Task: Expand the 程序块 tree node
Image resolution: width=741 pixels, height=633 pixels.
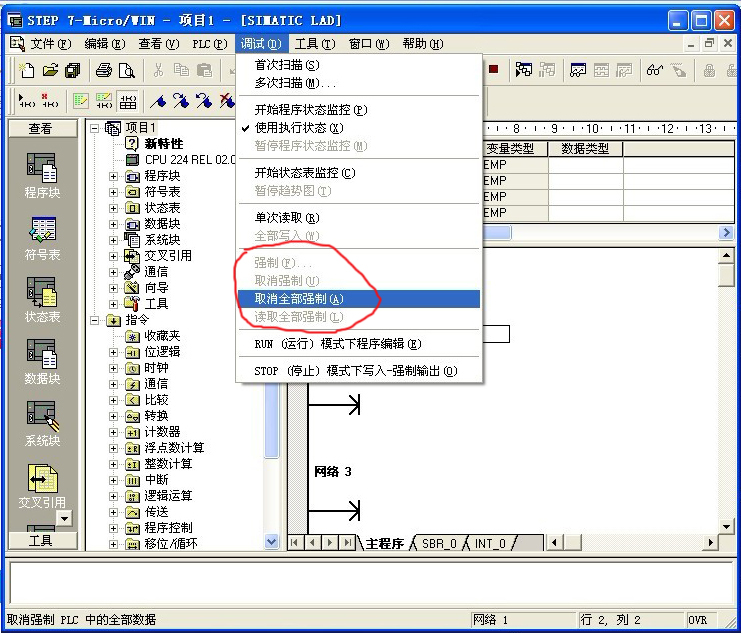Action: pyautogui.click(x=113, y=176)
